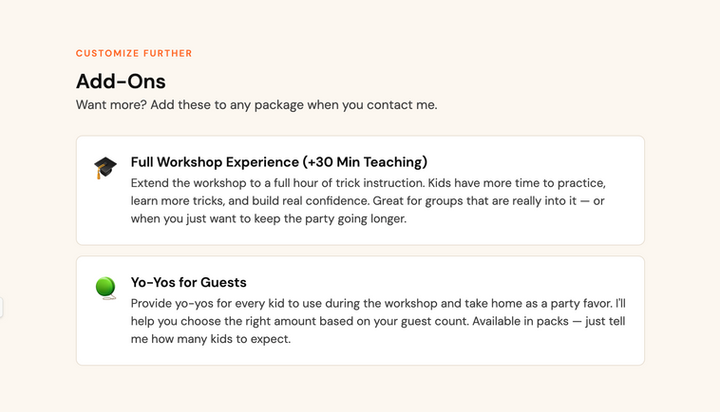
Task: Click the 'keep the party going longer' line
Action: point(269,219)
